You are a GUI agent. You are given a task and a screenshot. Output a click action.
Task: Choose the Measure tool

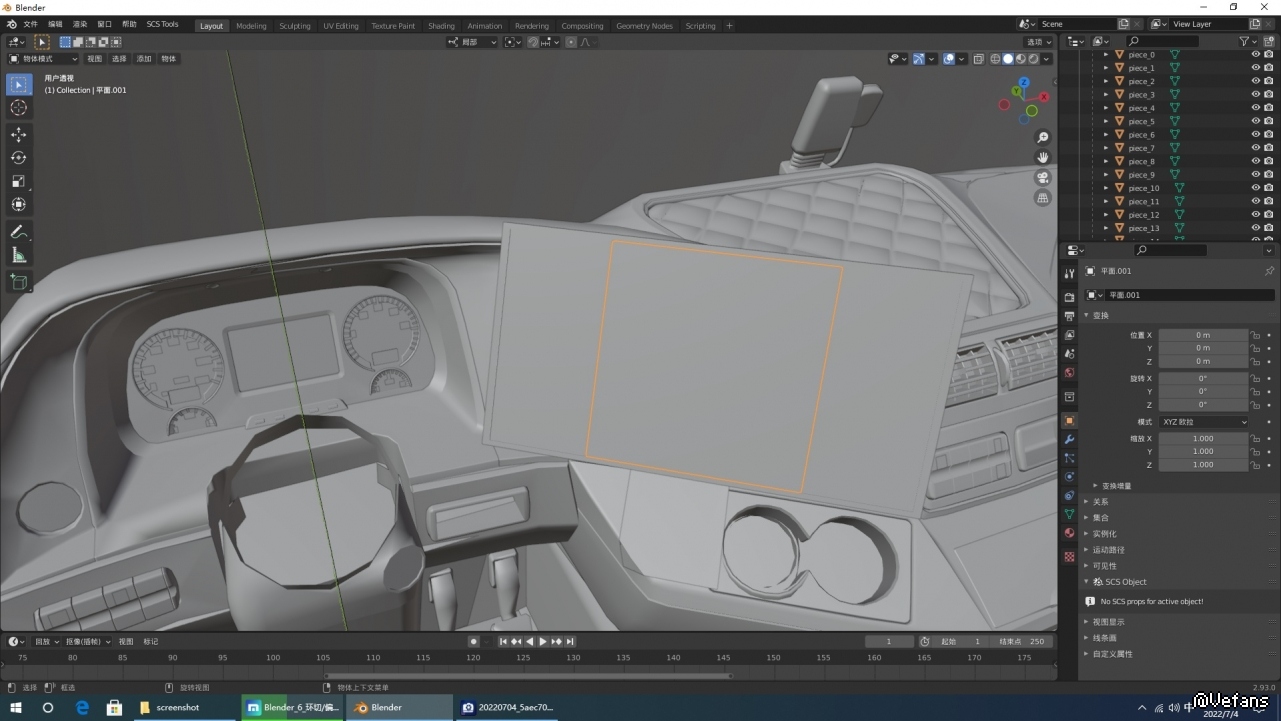(18, 256)
